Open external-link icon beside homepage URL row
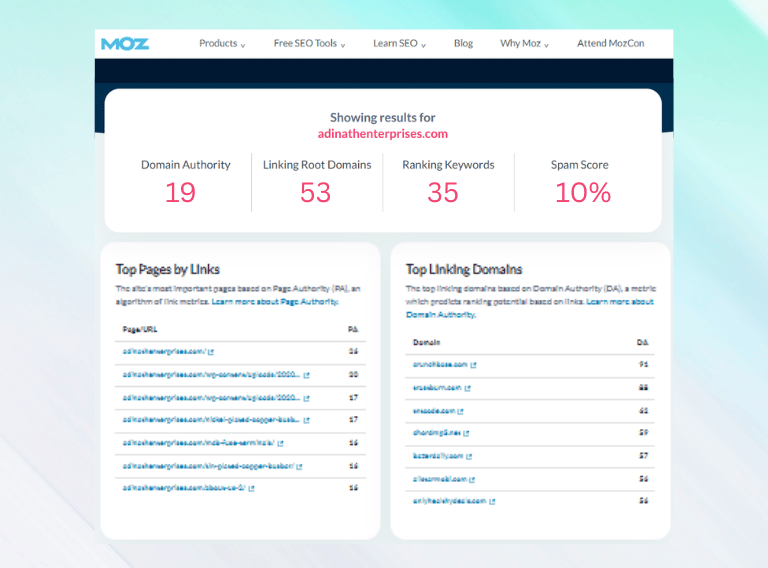 point(211,352)
